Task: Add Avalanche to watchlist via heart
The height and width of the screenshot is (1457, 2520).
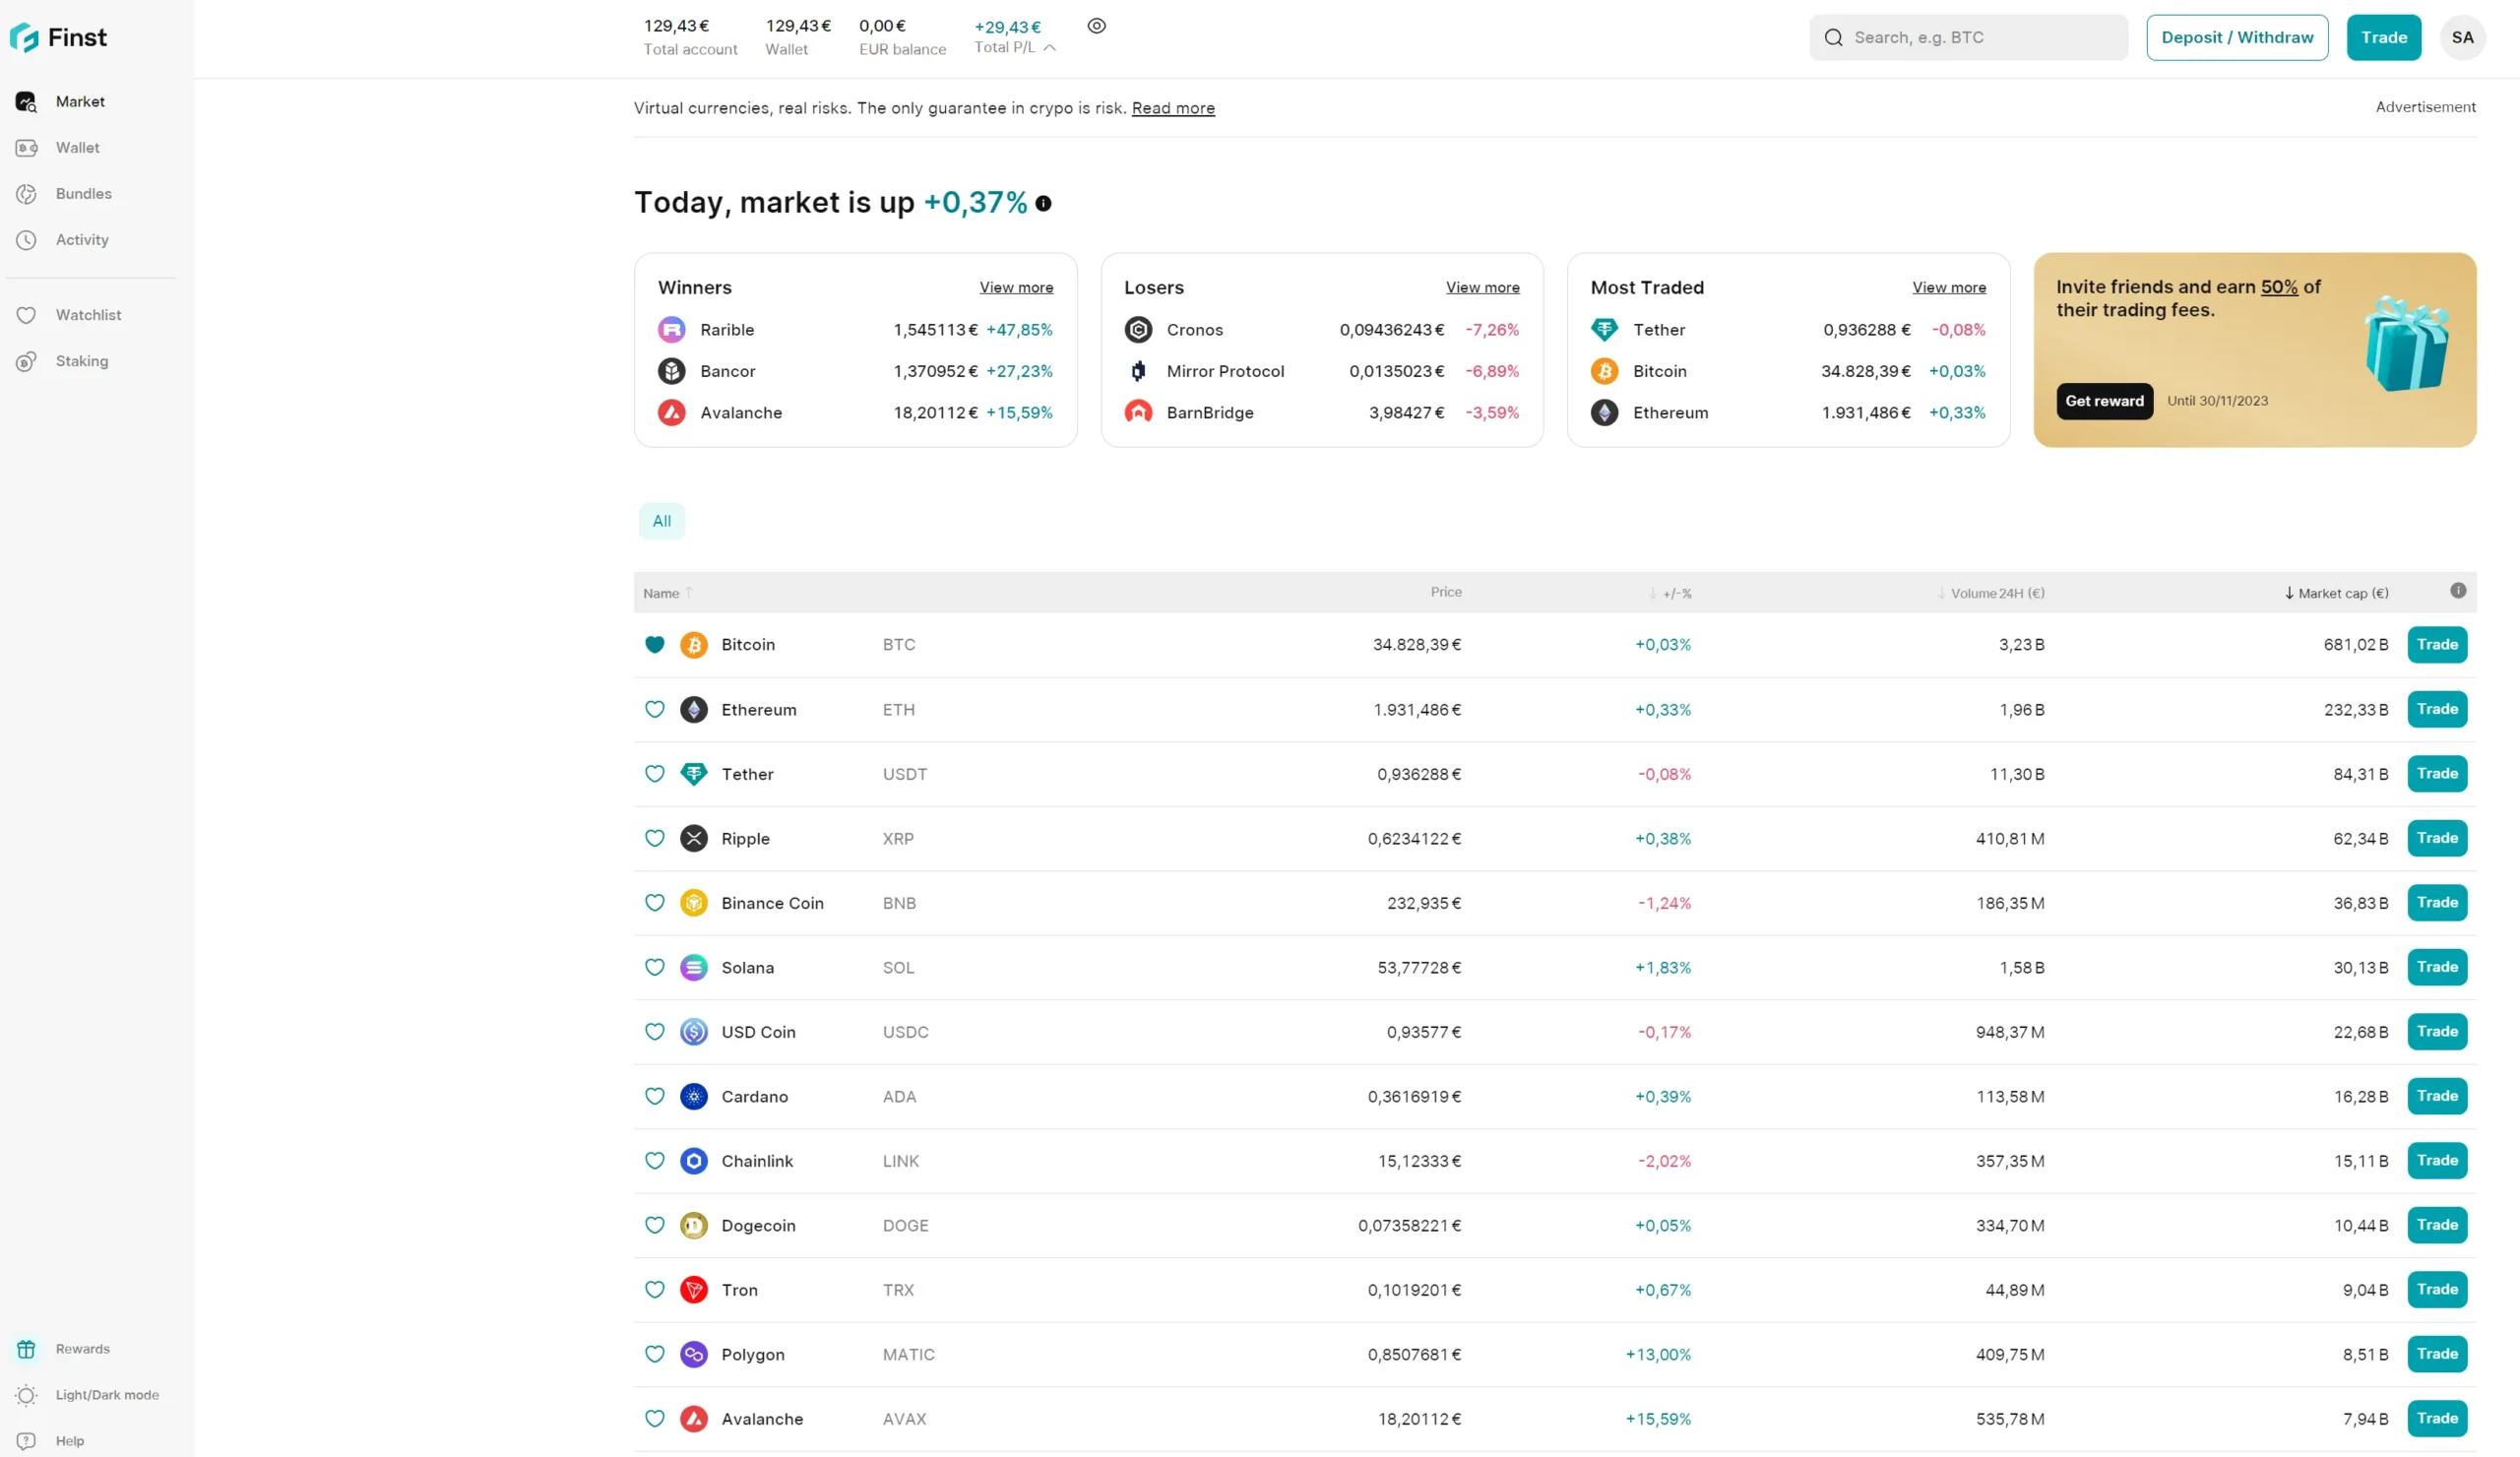Action: (654, 1419)
